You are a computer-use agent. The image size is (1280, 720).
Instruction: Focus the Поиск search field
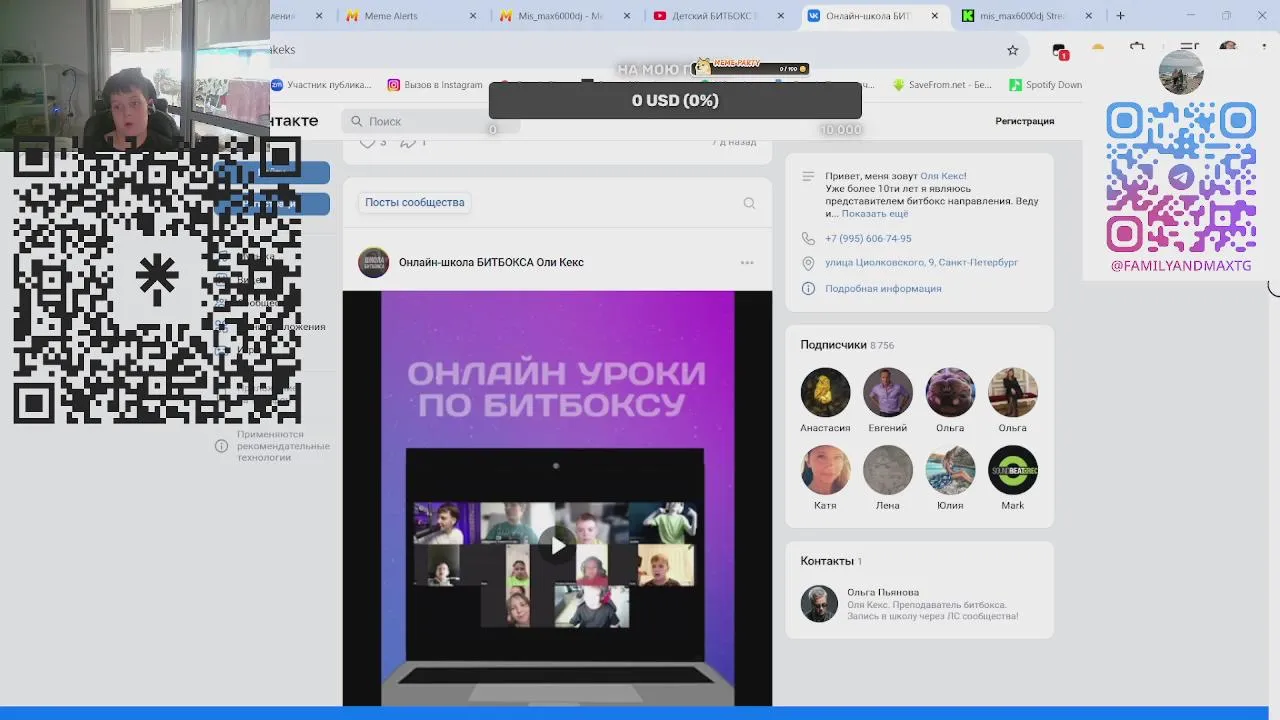pyautogui.click(x=430, y=121)
